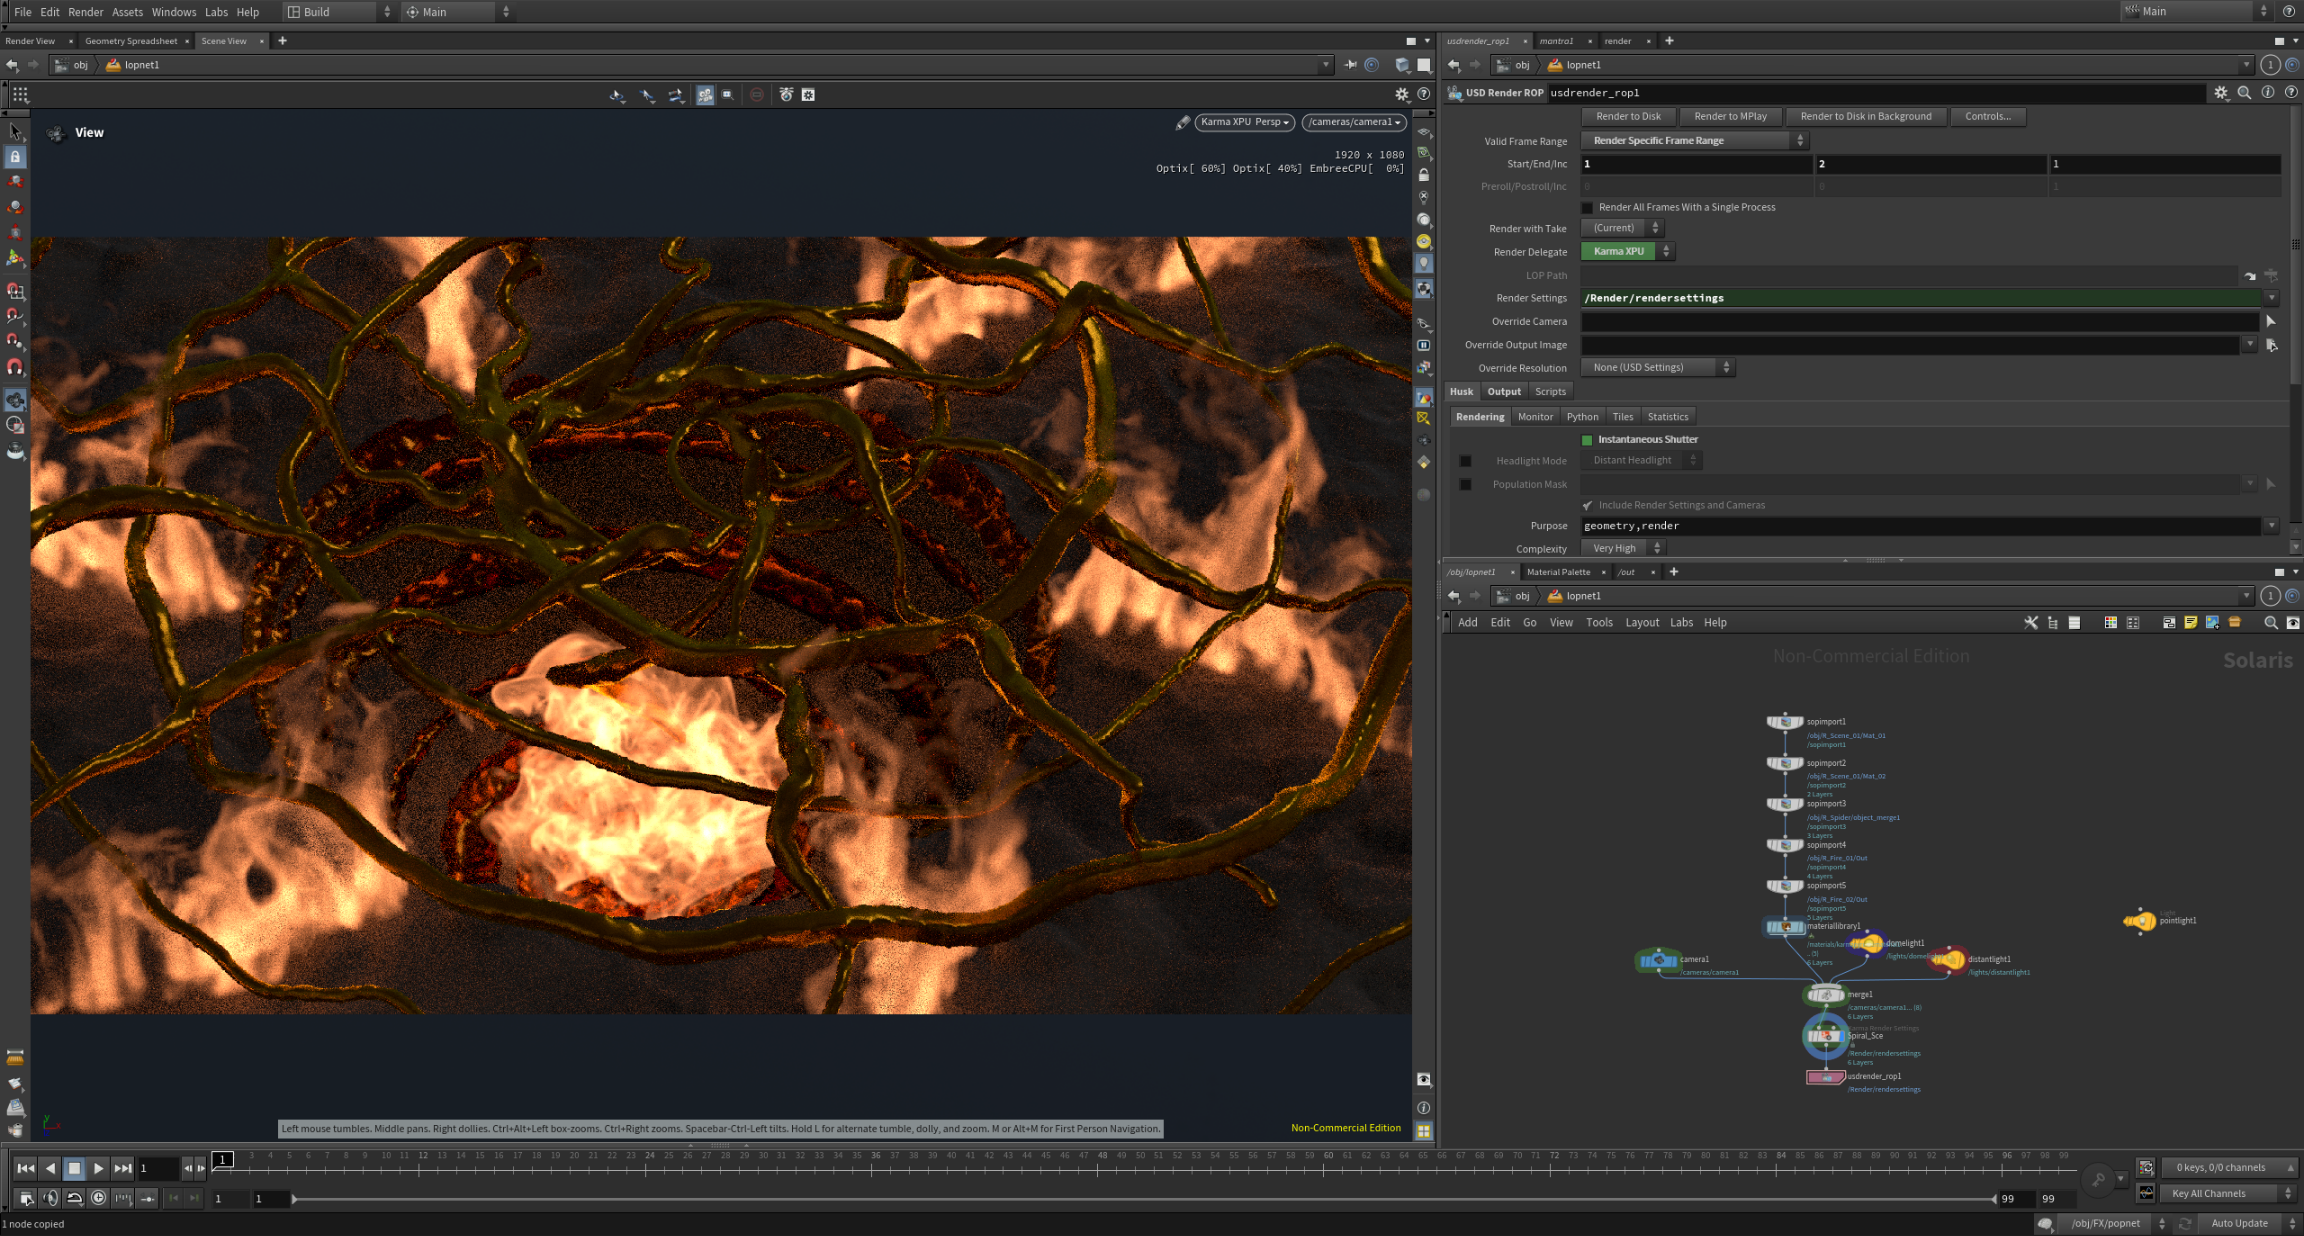Click the Controls... button
Image resolution: width=2304 pixels, height=1236 pixels.
pyautogui.click(x=1988, y=117)
